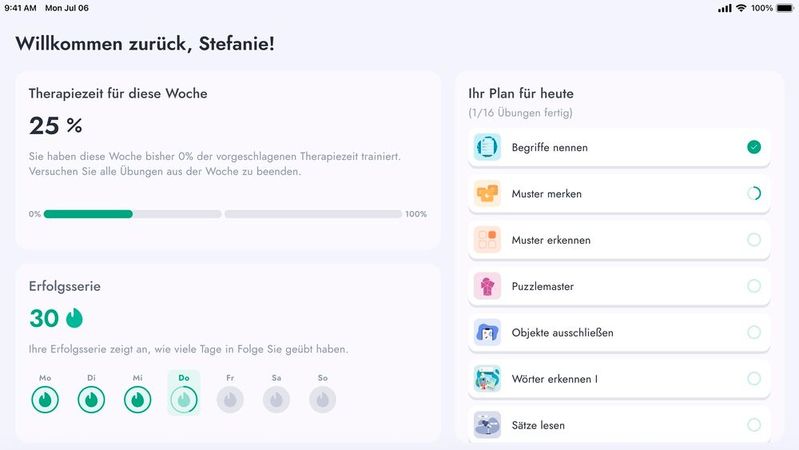Check the circle for Objekte ausschließen
The image size is (799, 450).
click(754, 333)
